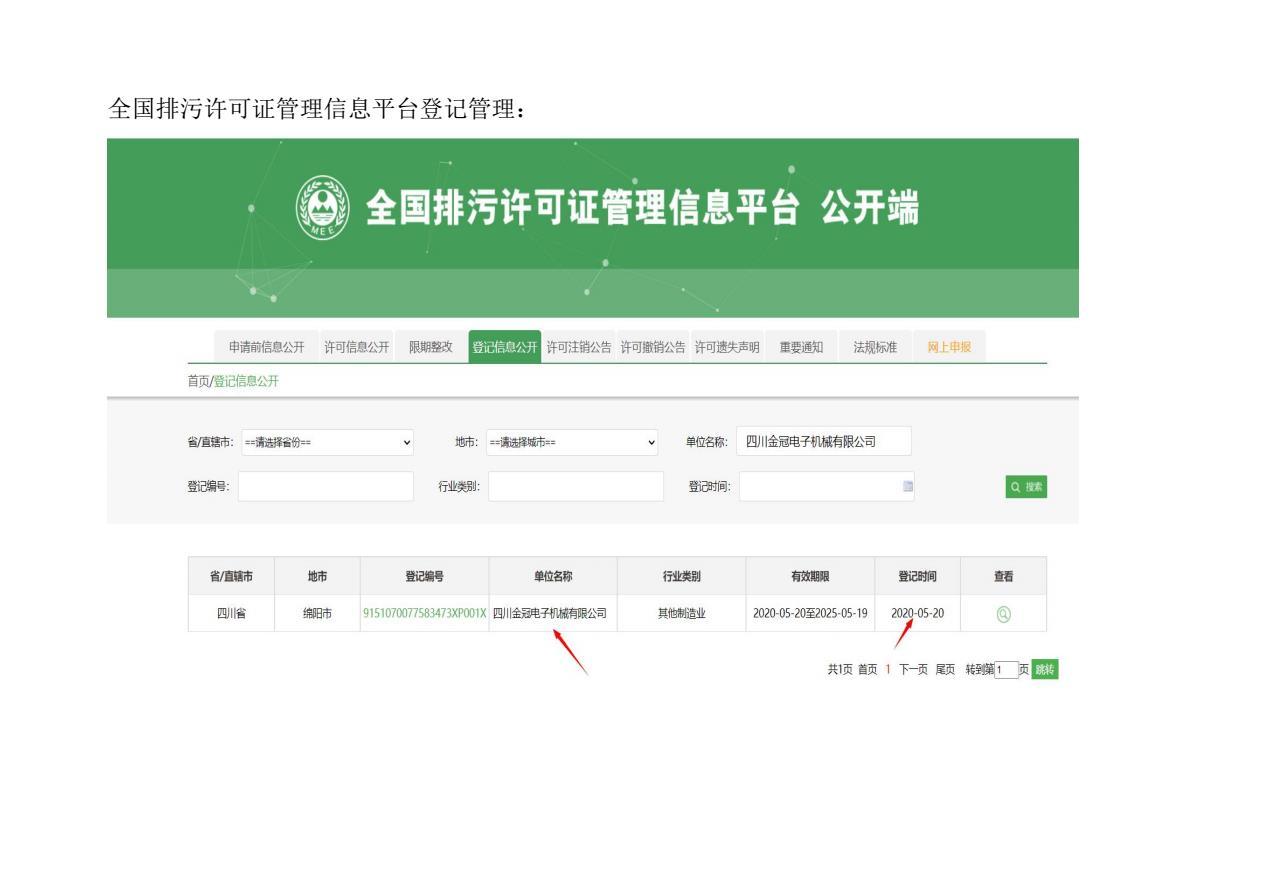Click the 单位名称 input field
1262x892 pixels.
tap(824, 441)
